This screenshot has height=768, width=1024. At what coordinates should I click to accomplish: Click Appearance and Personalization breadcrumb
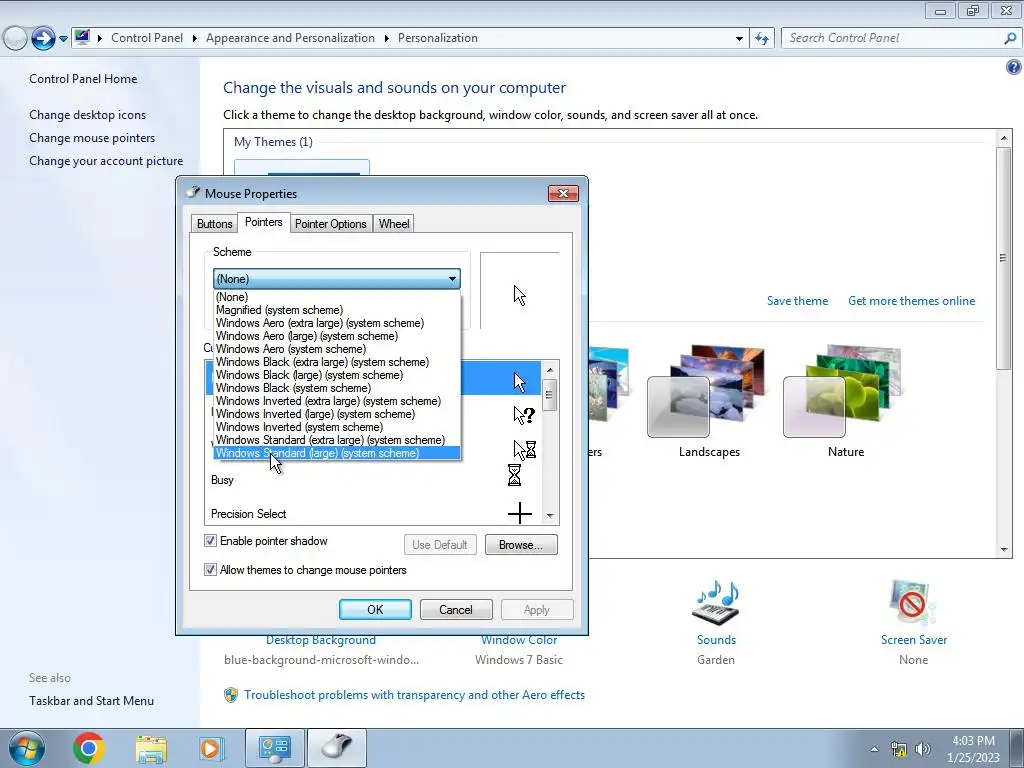[x=290, y=38]
